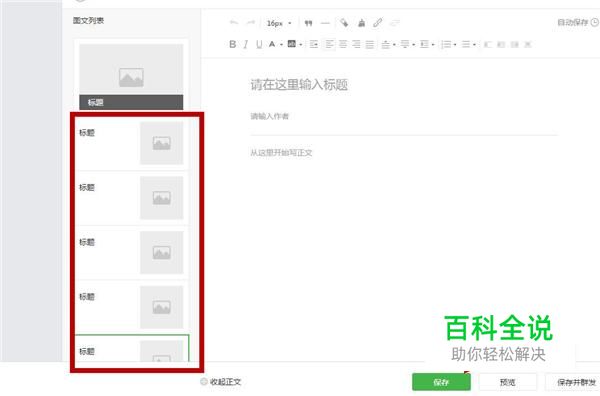The image size is (600, 396).
Task: Toggle the 收起正文 circle option
Action: point(204,381)
